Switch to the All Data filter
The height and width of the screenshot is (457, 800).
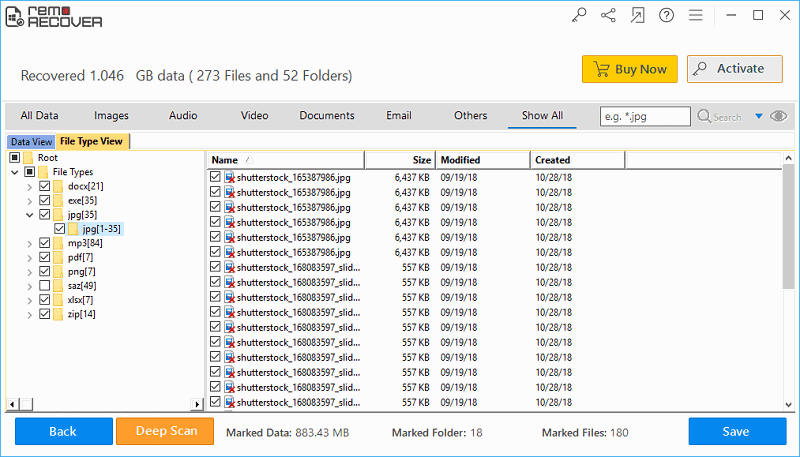click(x=39, y=116)
